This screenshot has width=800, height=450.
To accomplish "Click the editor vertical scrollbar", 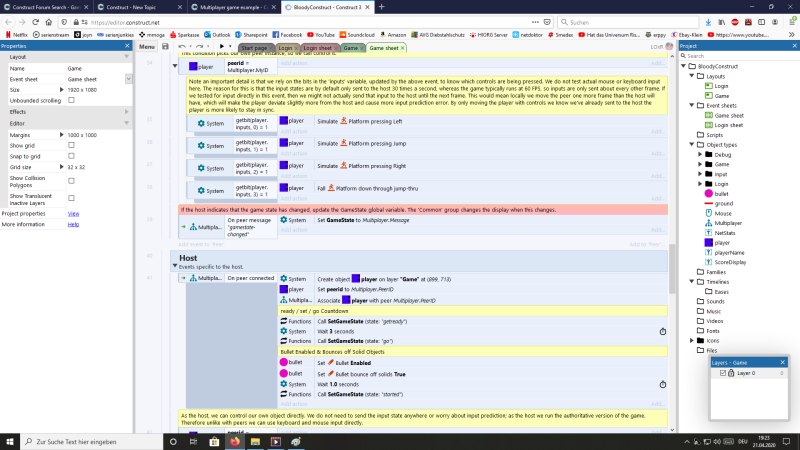I will [672, 268].
